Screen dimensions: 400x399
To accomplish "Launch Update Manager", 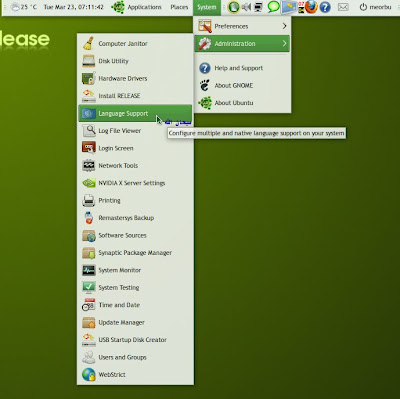I will (135, 322).
